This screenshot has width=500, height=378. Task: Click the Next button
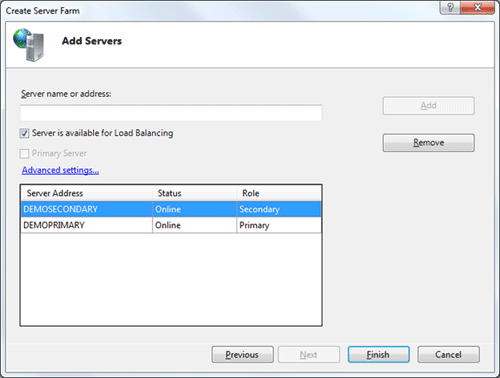coord(309,354)
